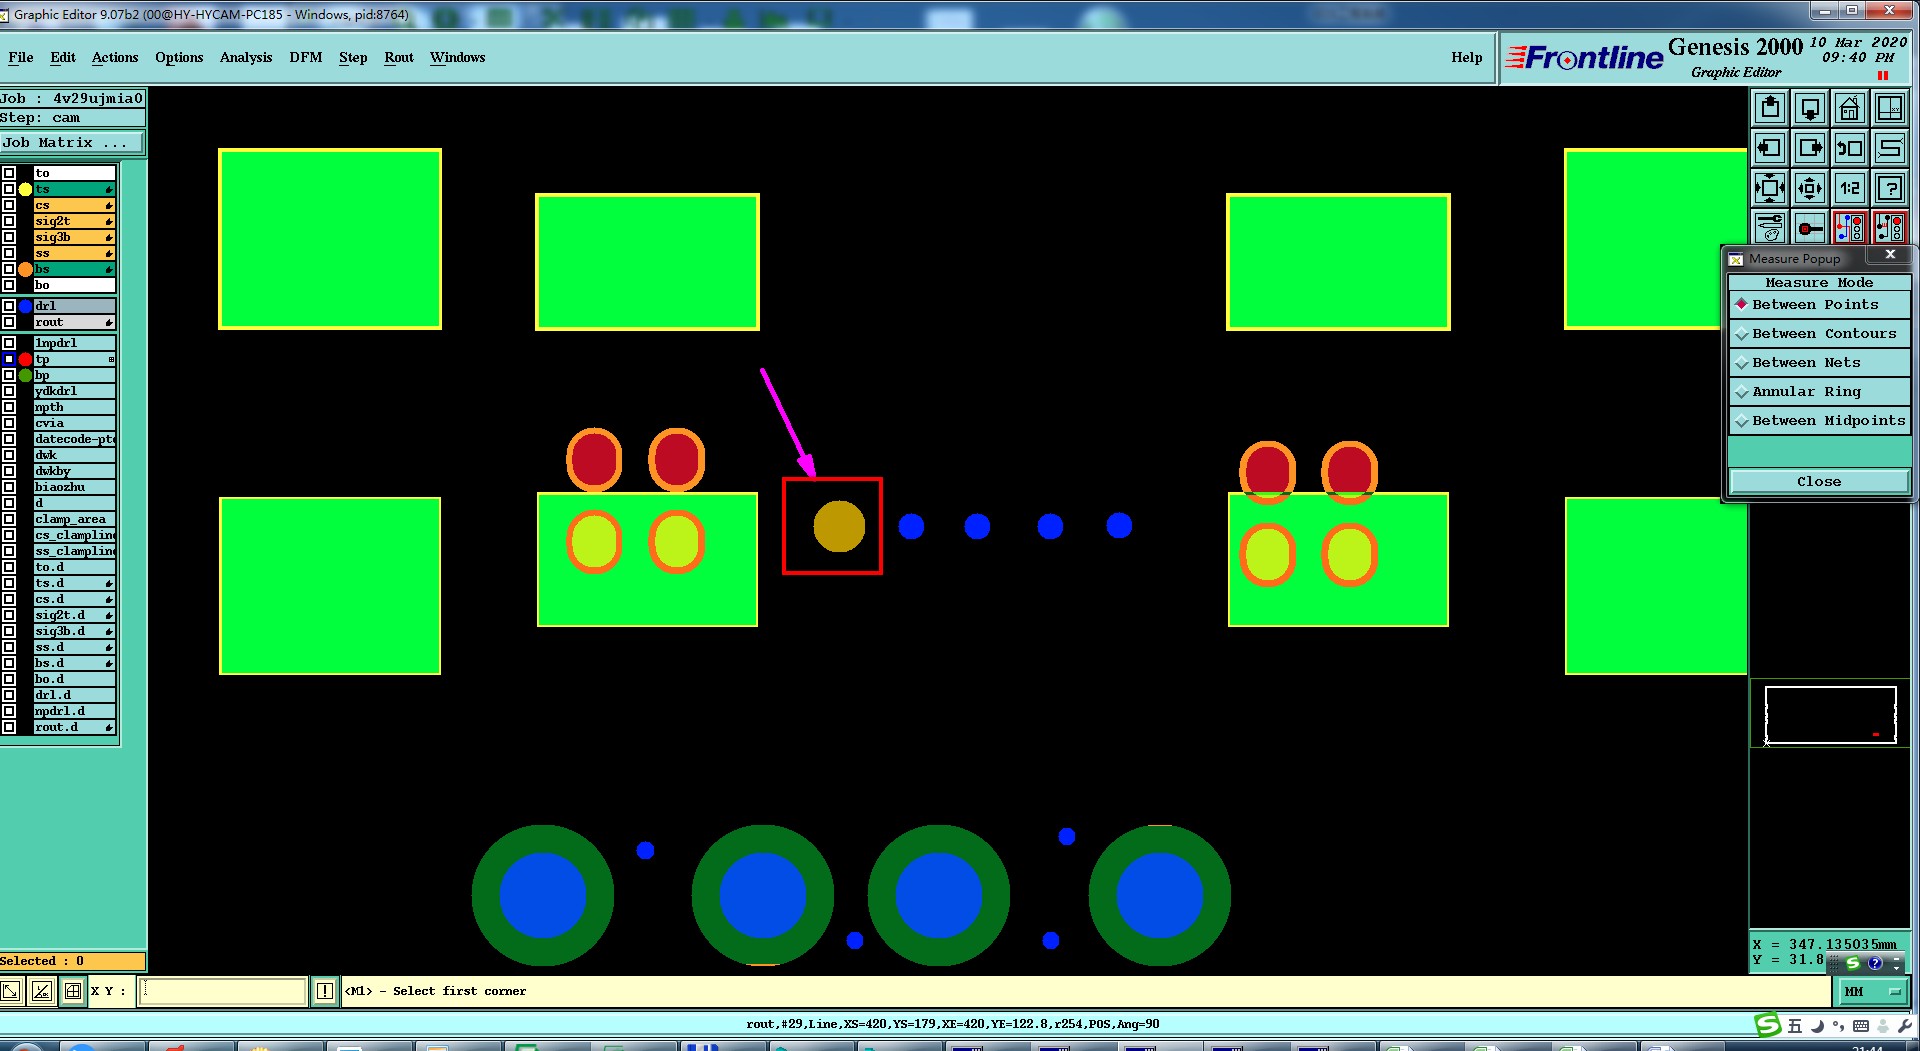Toggle the checkbox for layer to

click(x=9, y=173)
